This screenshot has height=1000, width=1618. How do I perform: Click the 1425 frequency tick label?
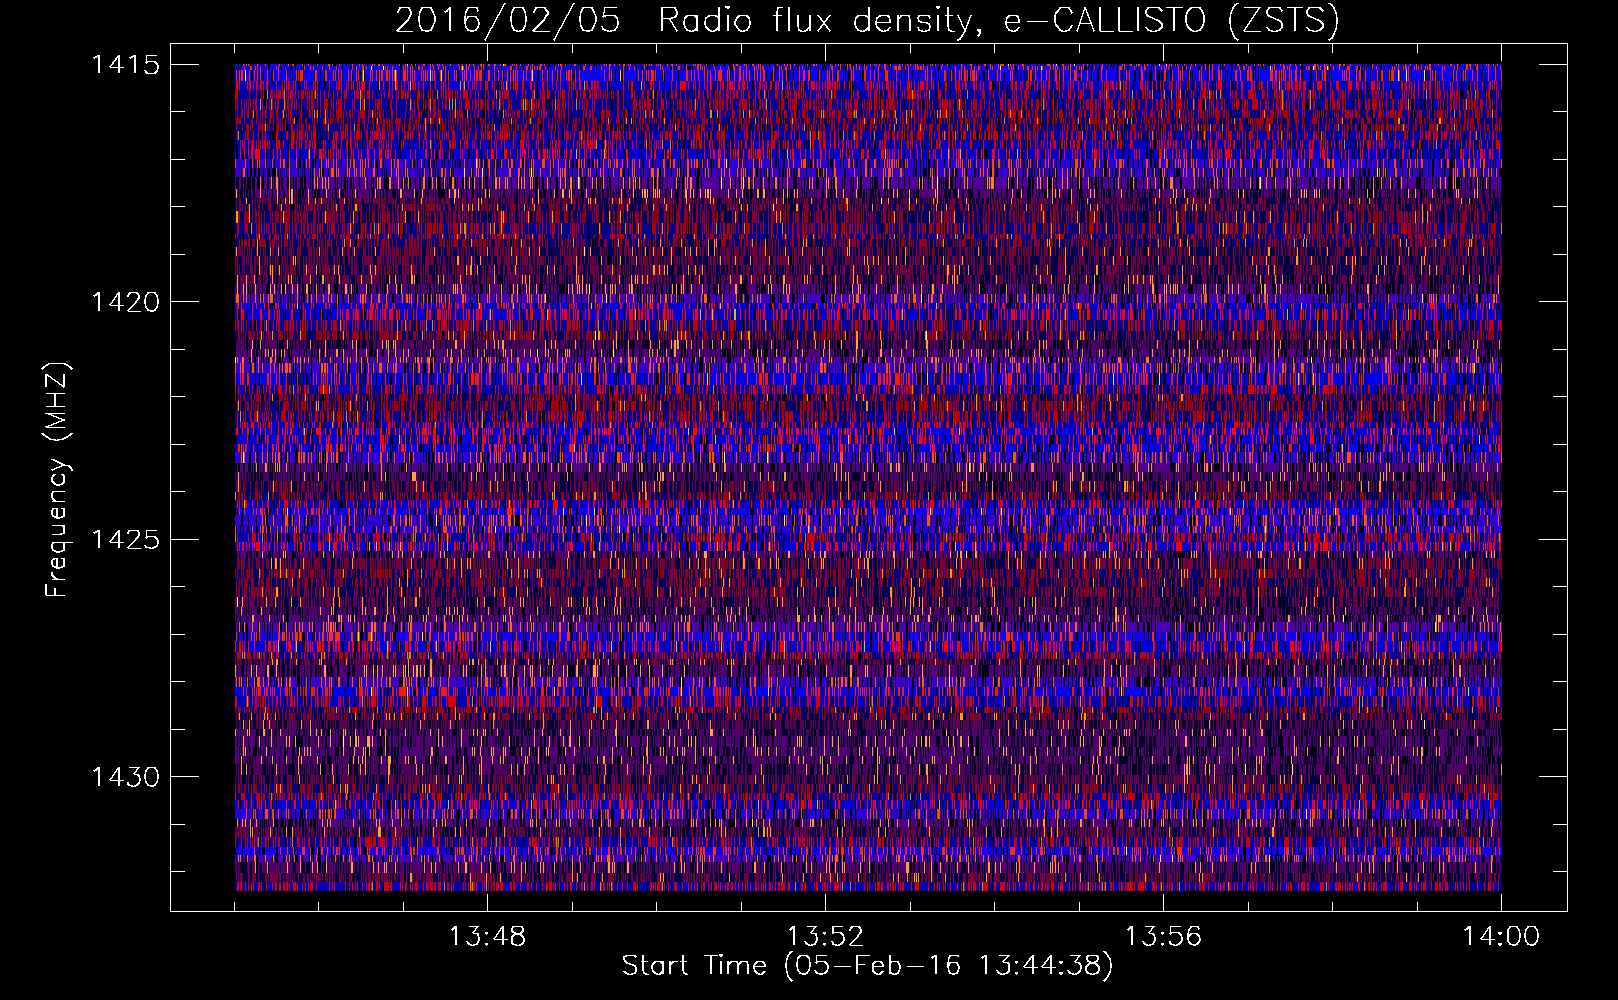pyautogui.click(x=125, y=540)
